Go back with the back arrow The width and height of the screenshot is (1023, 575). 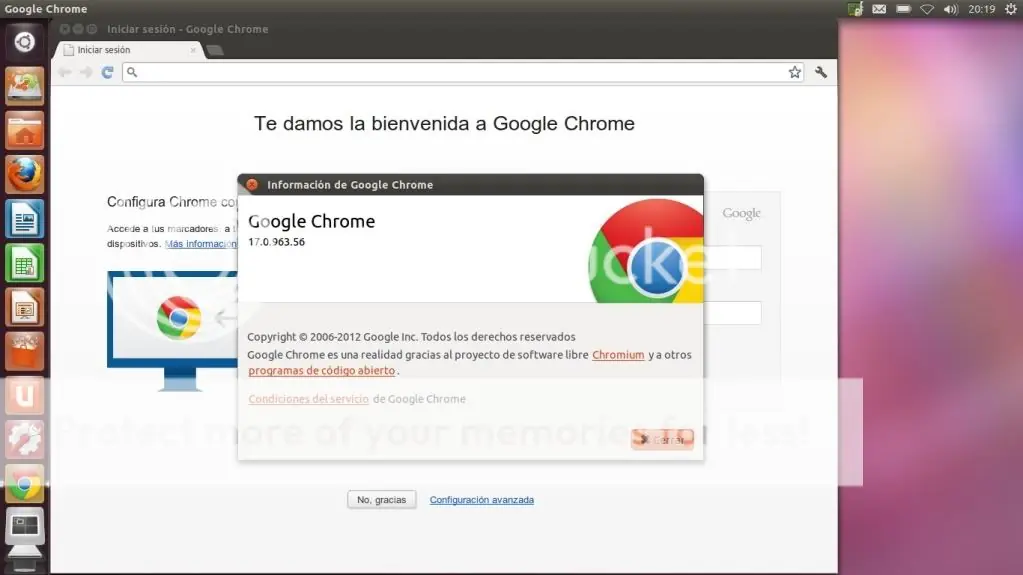(65, 72)
